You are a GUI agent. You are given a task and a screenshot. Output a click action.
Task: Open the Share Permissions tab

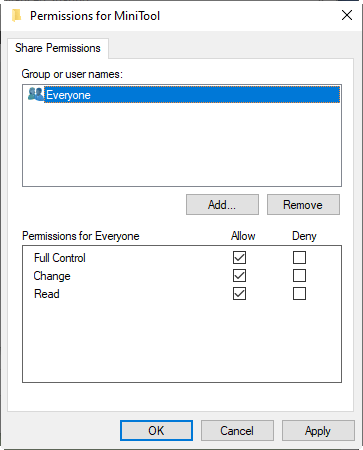[58, 48]
